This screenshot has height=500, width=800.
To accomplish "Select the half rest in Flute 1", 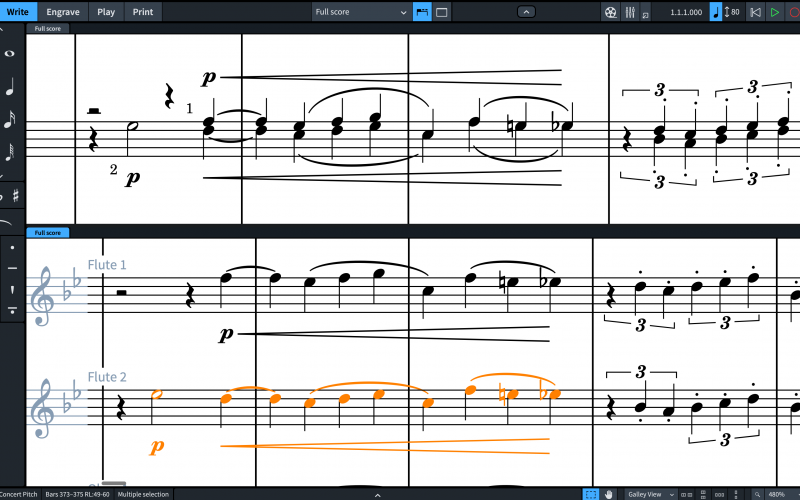I will 121,292.
